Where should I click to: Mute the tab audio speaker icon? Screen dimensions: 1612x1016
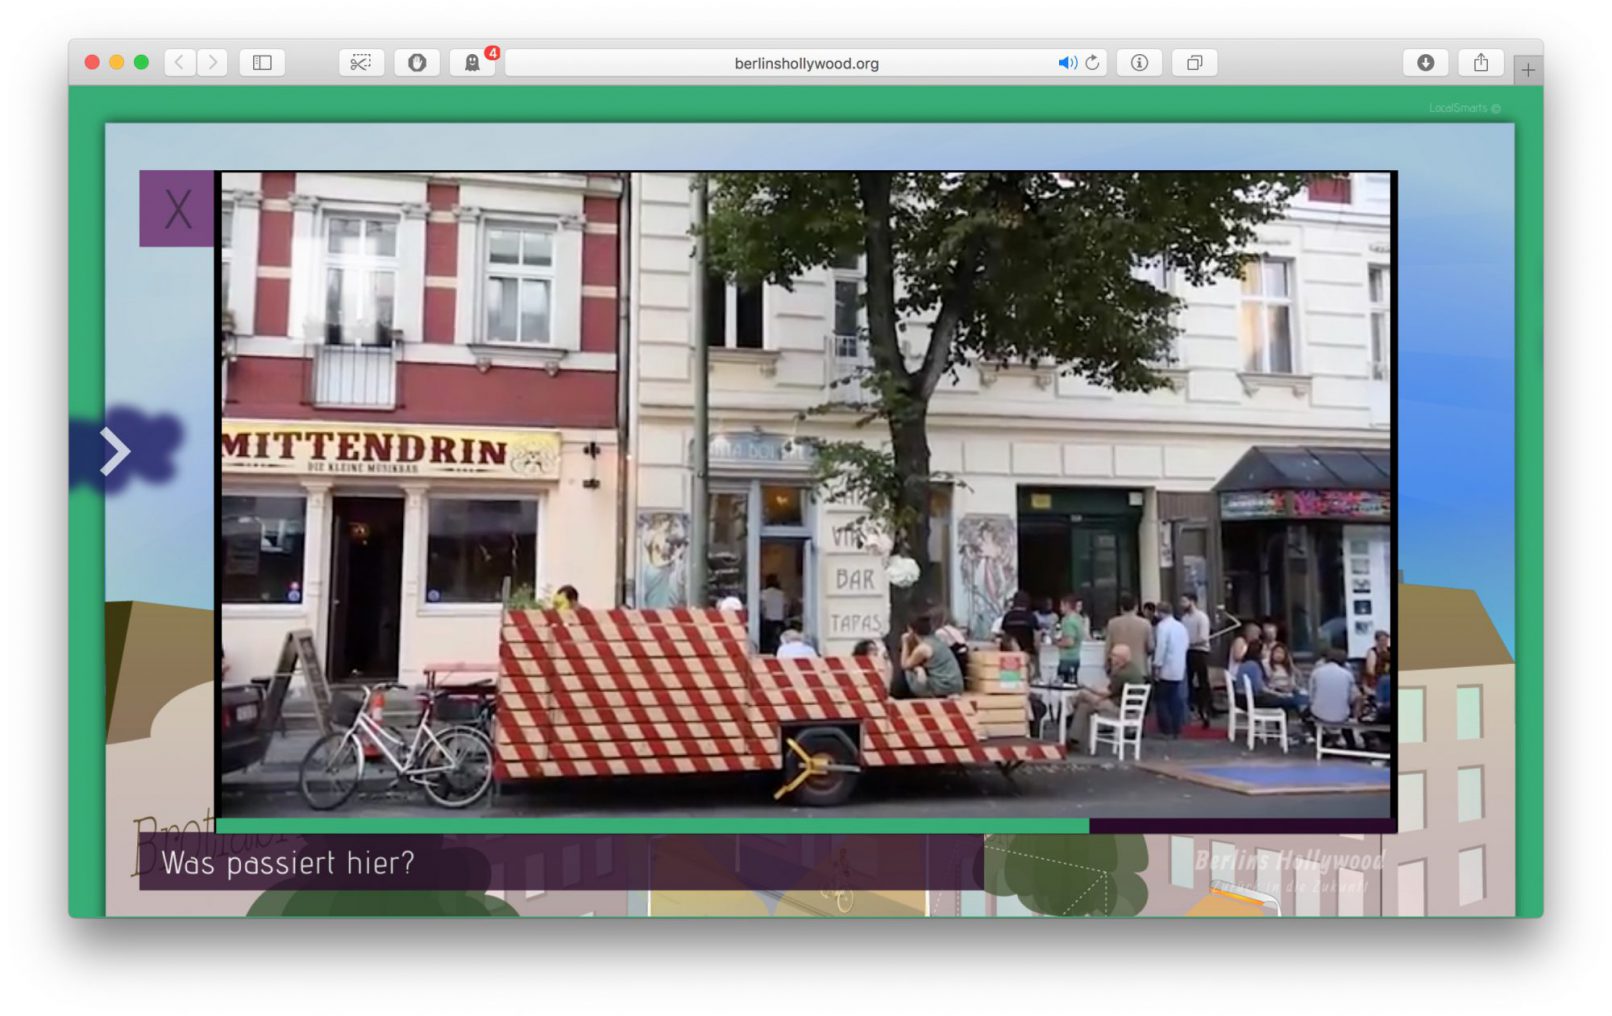tap(1066, 63)
